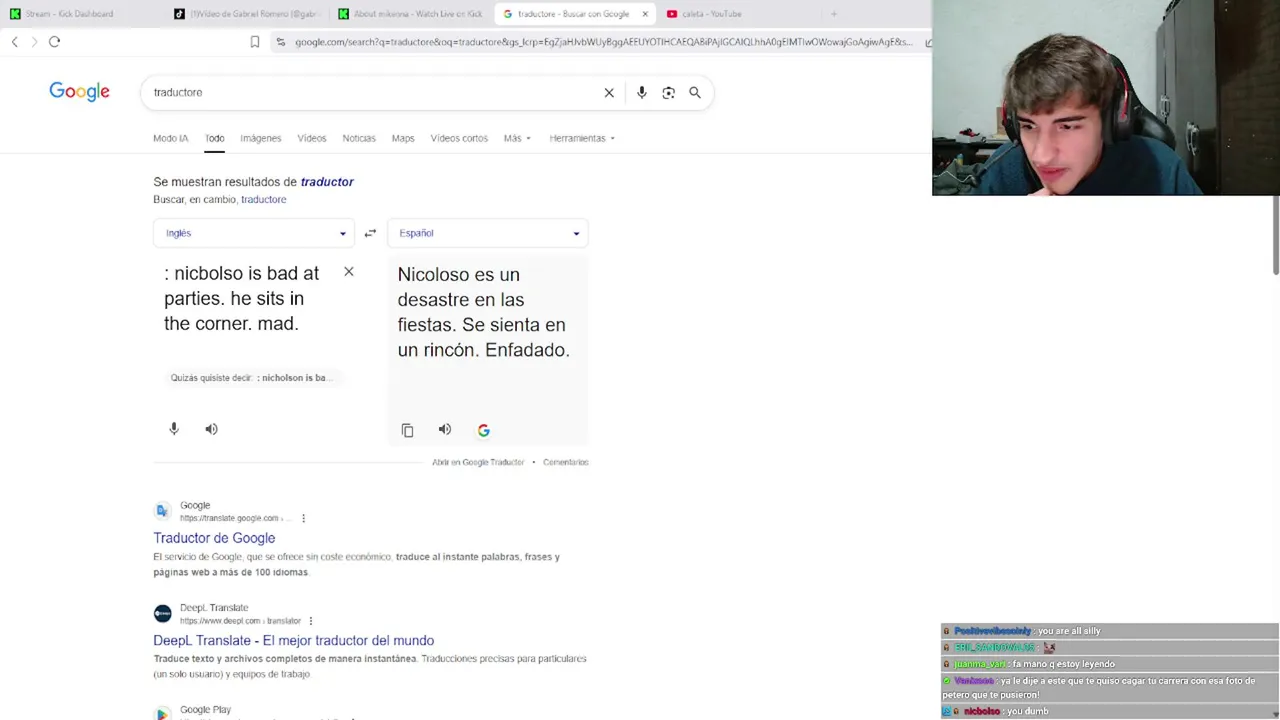The image size is (1280, 720).
Task: Click chat message 'you are all silly'
Action: [x=1069, y=631]
